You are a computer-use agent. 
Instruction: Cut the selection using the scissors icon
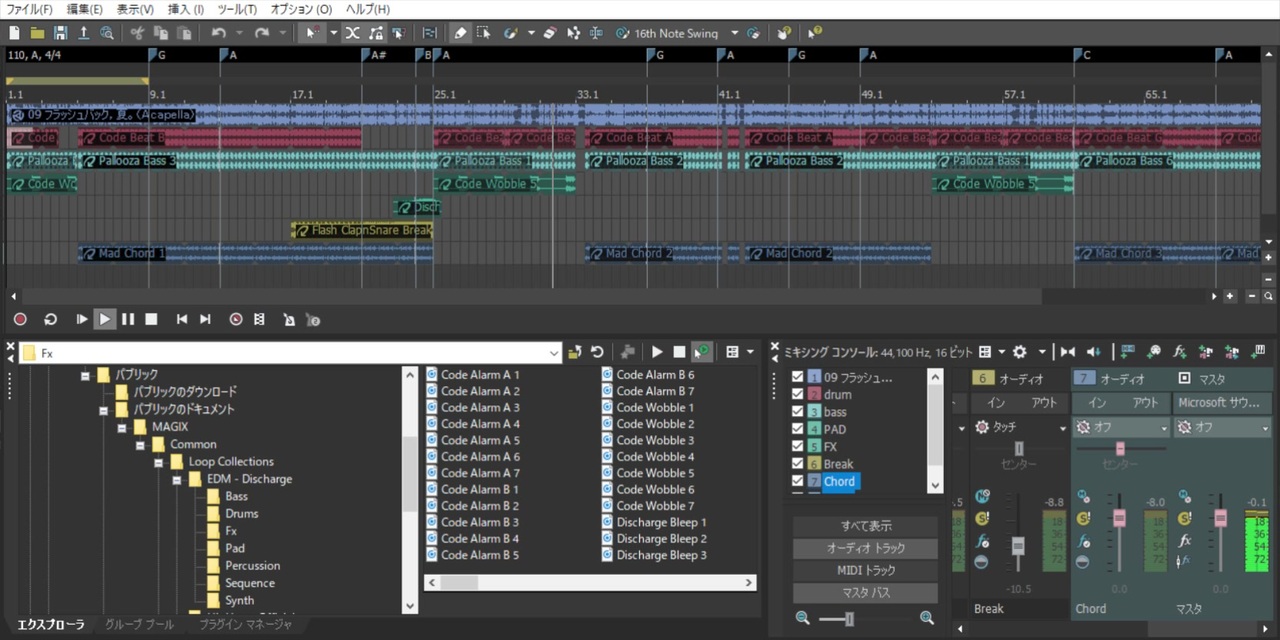pyautogui.click(x=138, y=33)
